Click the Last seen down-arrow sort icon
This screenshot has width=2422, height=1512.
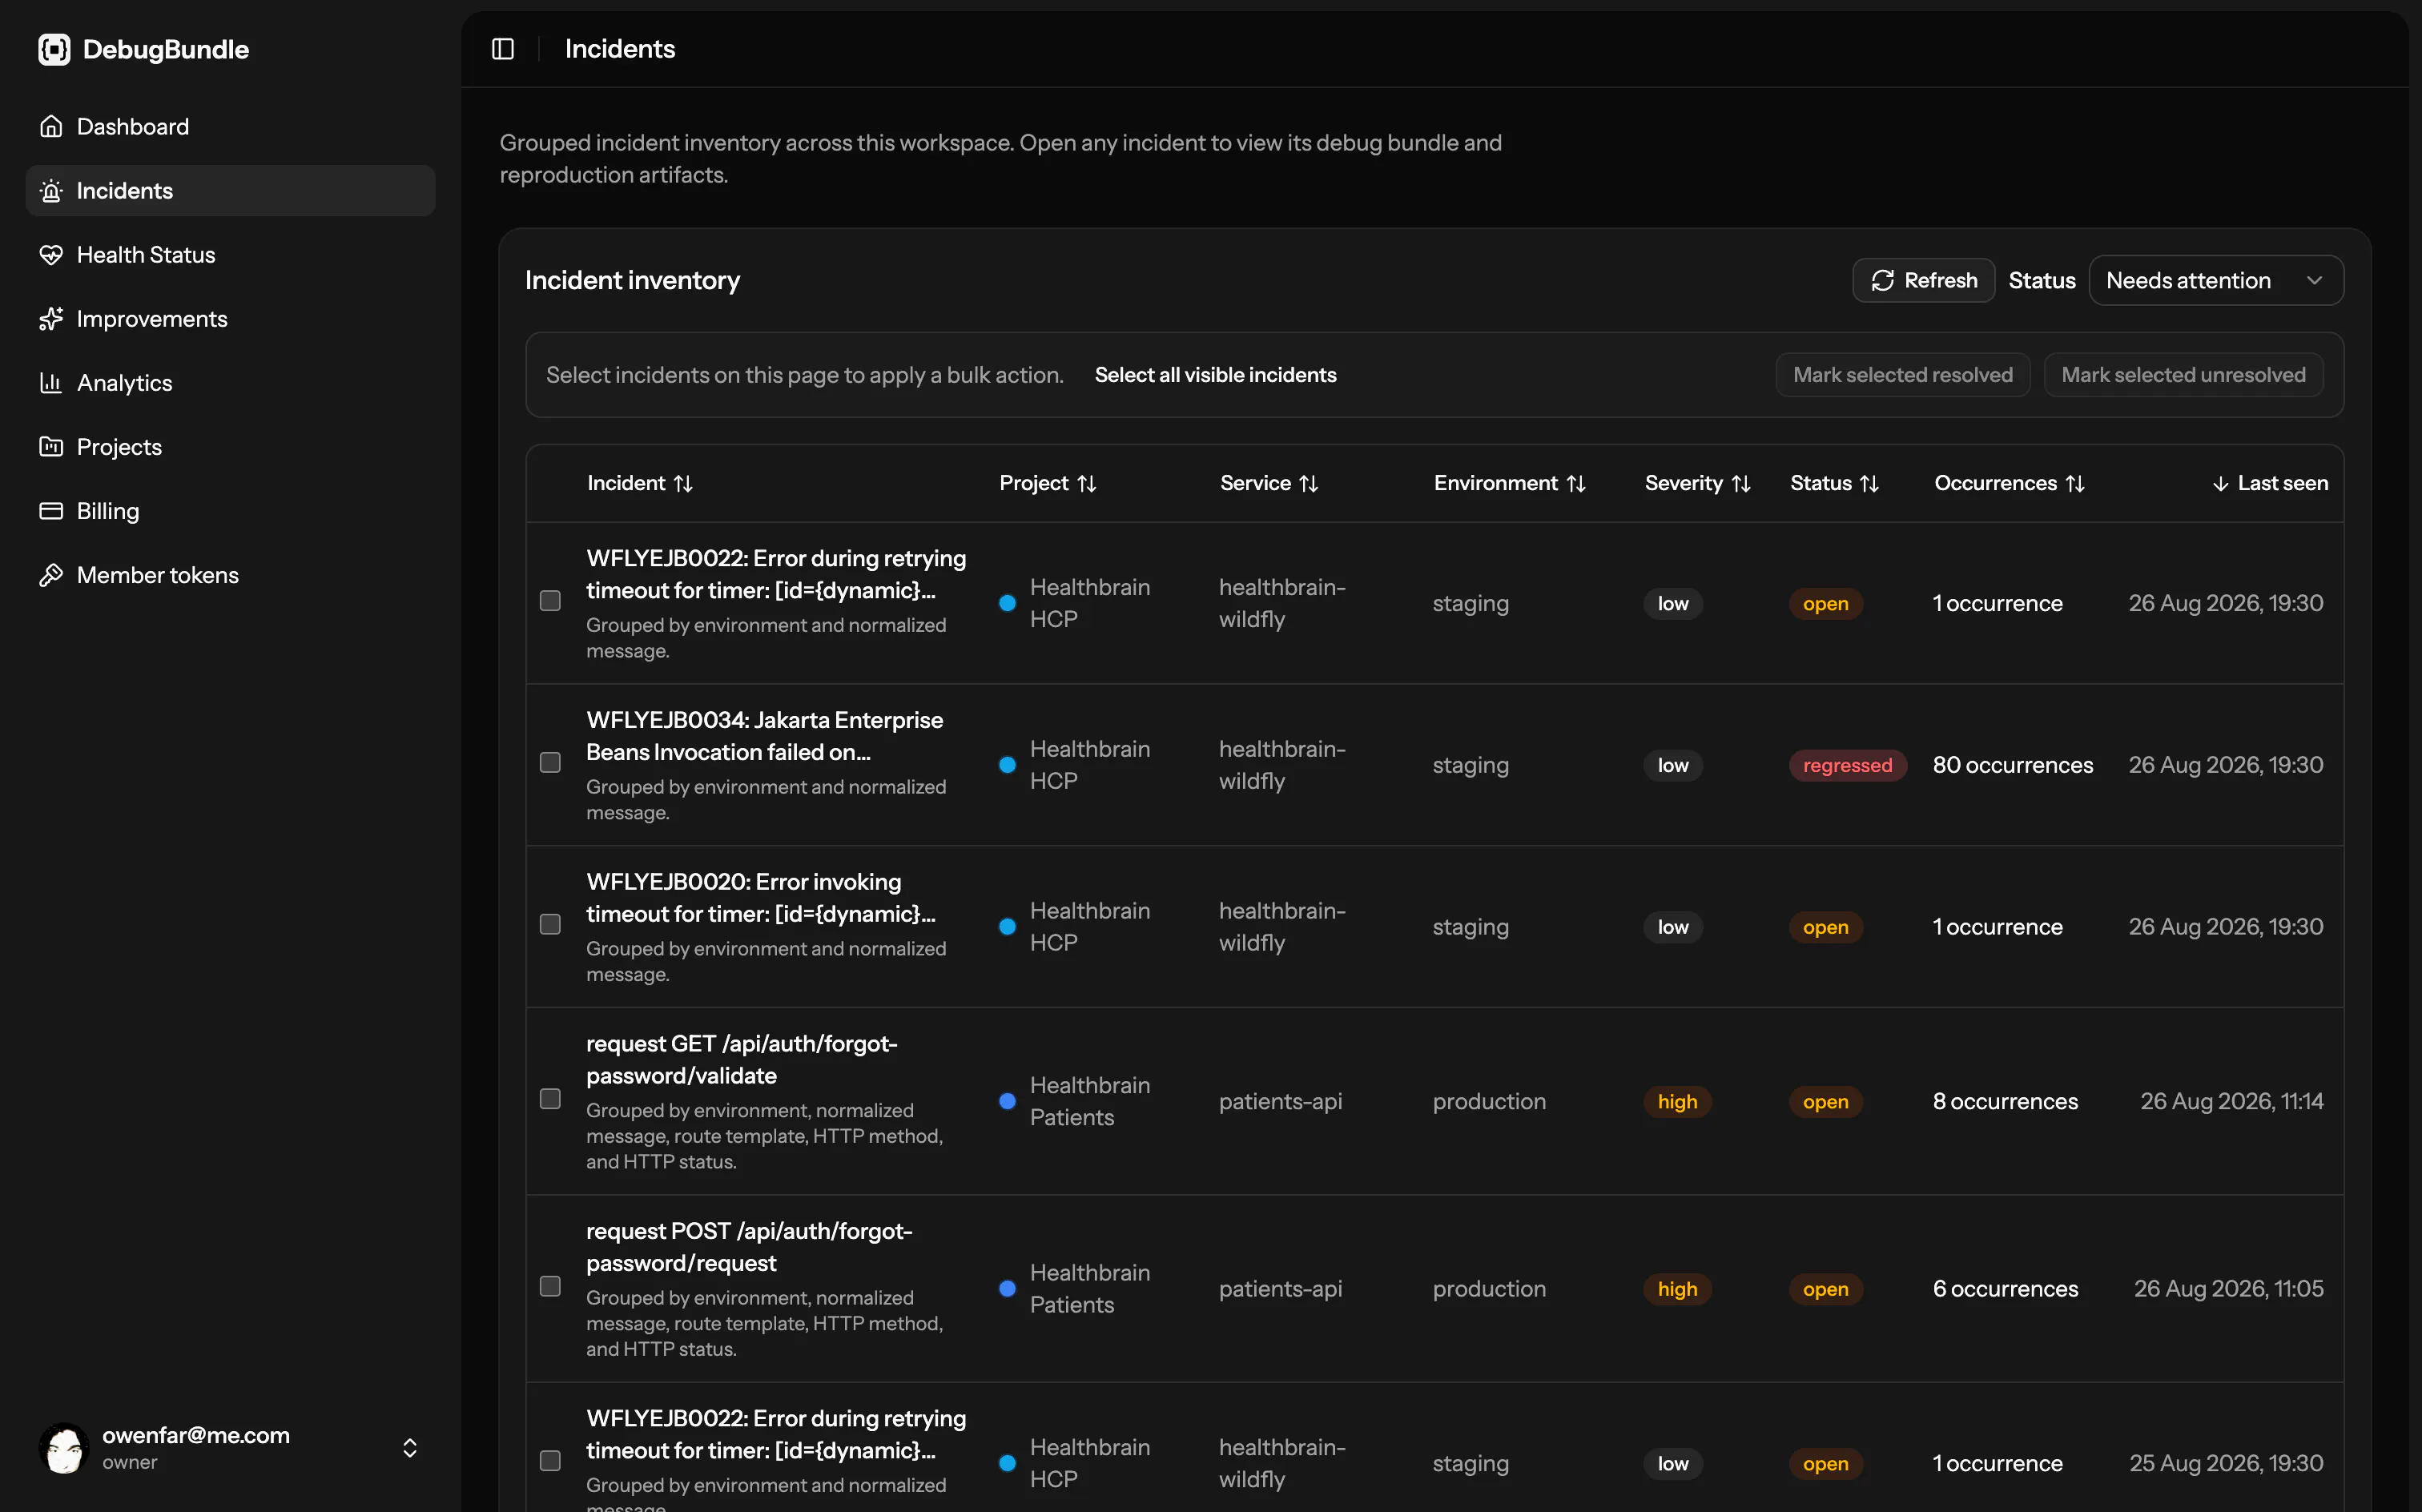2220,484
